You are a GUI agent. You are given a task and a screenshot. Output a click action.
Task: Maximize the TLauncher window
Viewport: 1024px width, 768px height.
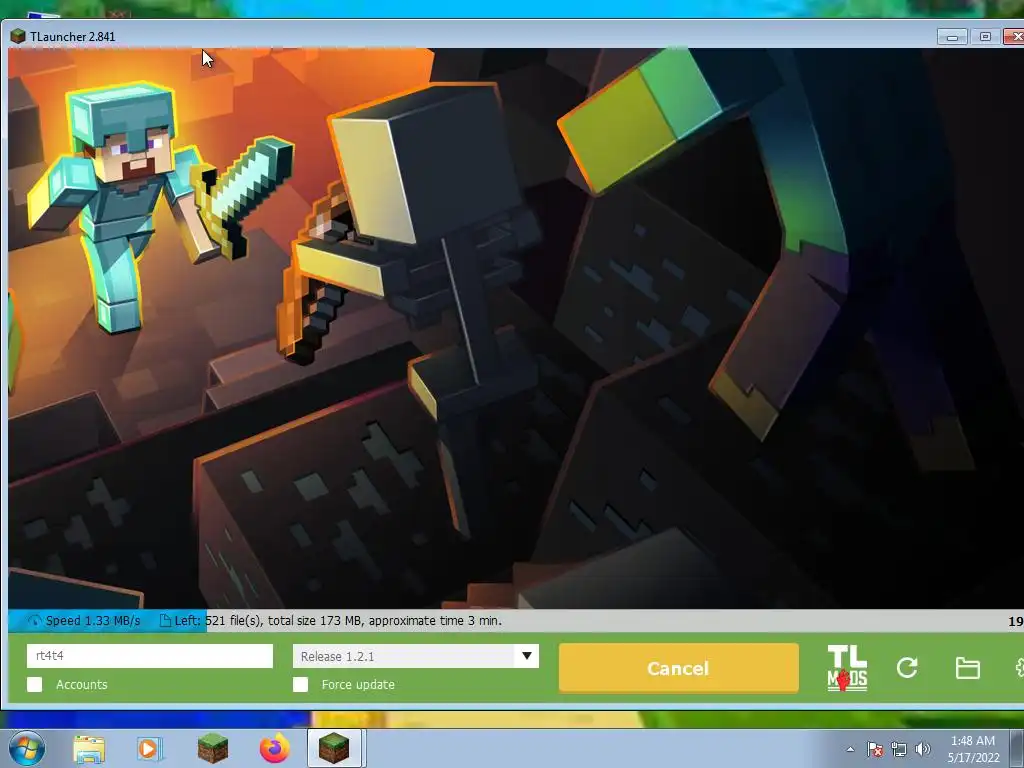point(985,37)
